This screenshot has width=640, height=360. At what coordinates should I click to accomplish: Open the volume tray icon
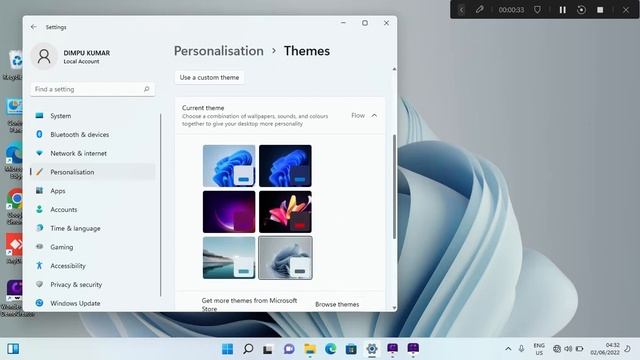click(568, 349)
